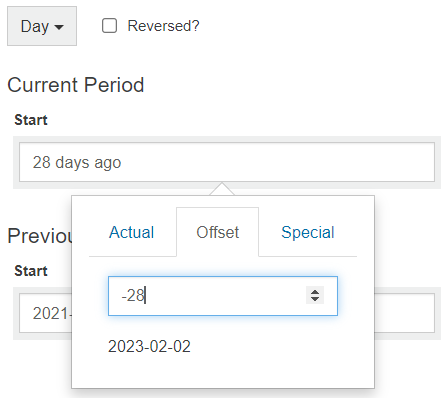
Task: Switch to the Actual tab
Action: point(132,232)
